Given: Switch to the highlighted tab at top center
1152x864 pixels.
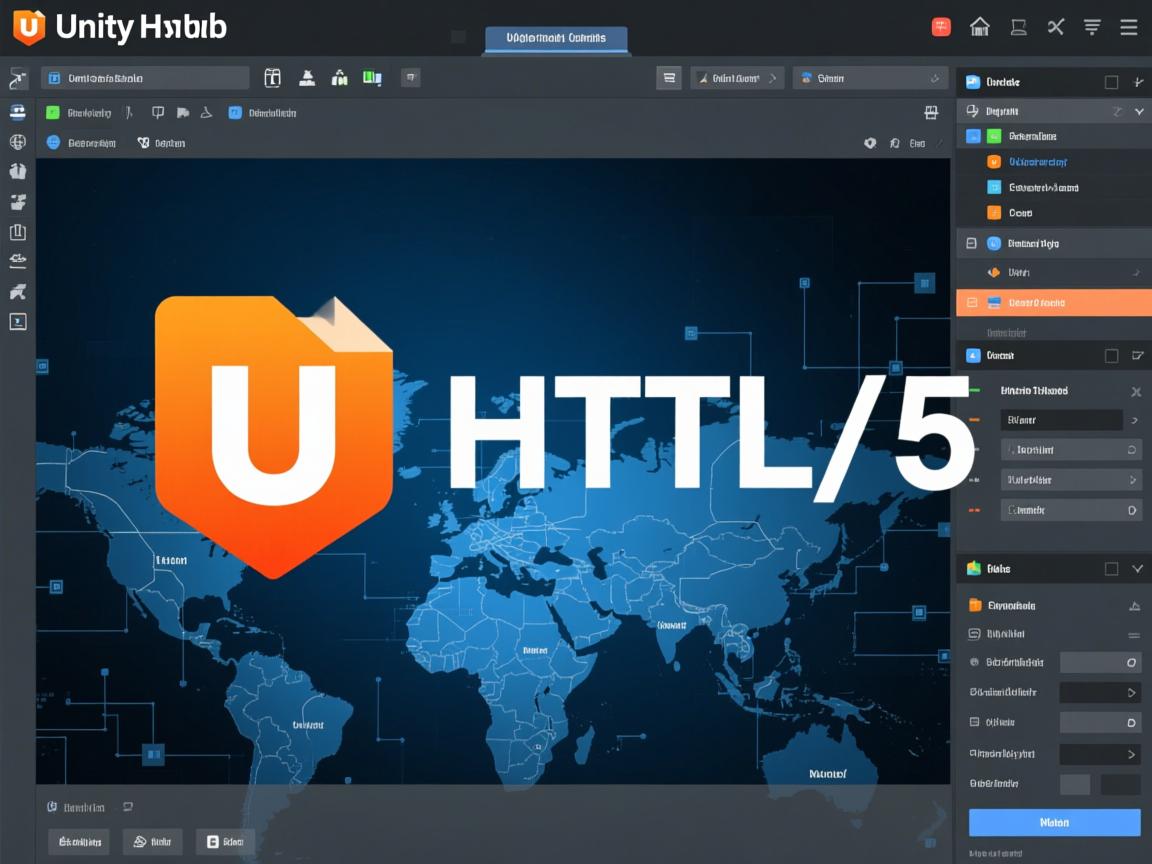Looking at the screenshot, I should tap(556, 38).
